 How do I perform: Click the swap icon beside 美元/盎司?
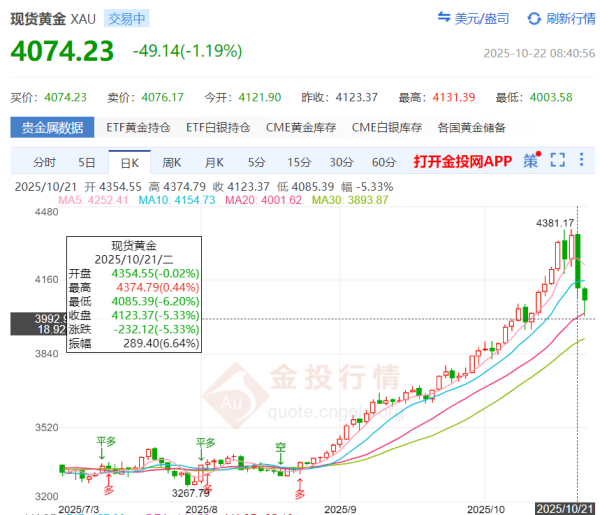[x=444, y=18]
